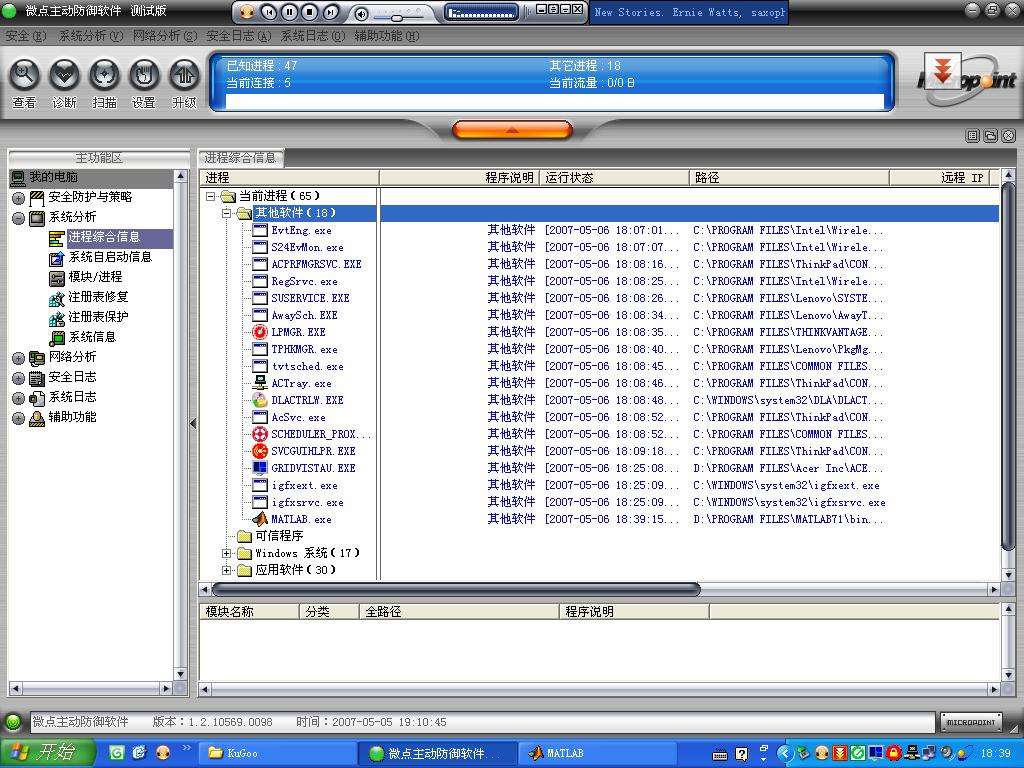Select the 进程综合信息 tab
Viewport: 1024px width, 768px height.
tap(240, 157)
